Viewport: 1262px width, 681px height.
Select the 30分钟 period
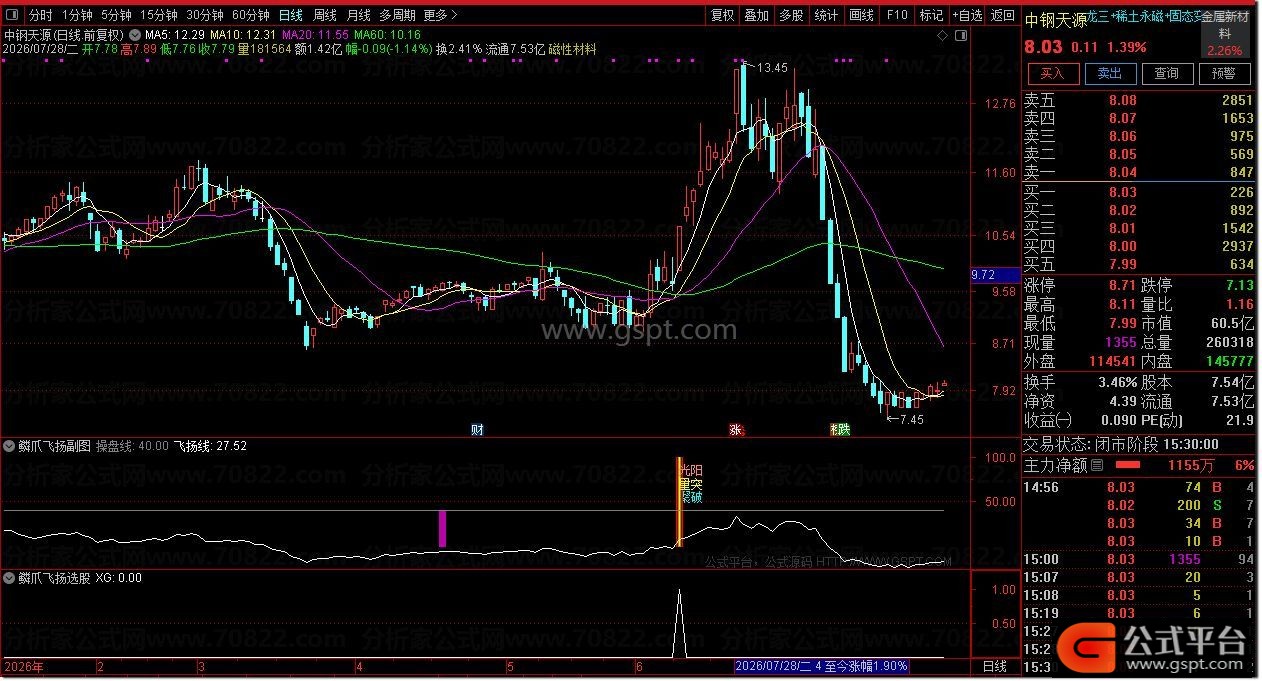205,15
